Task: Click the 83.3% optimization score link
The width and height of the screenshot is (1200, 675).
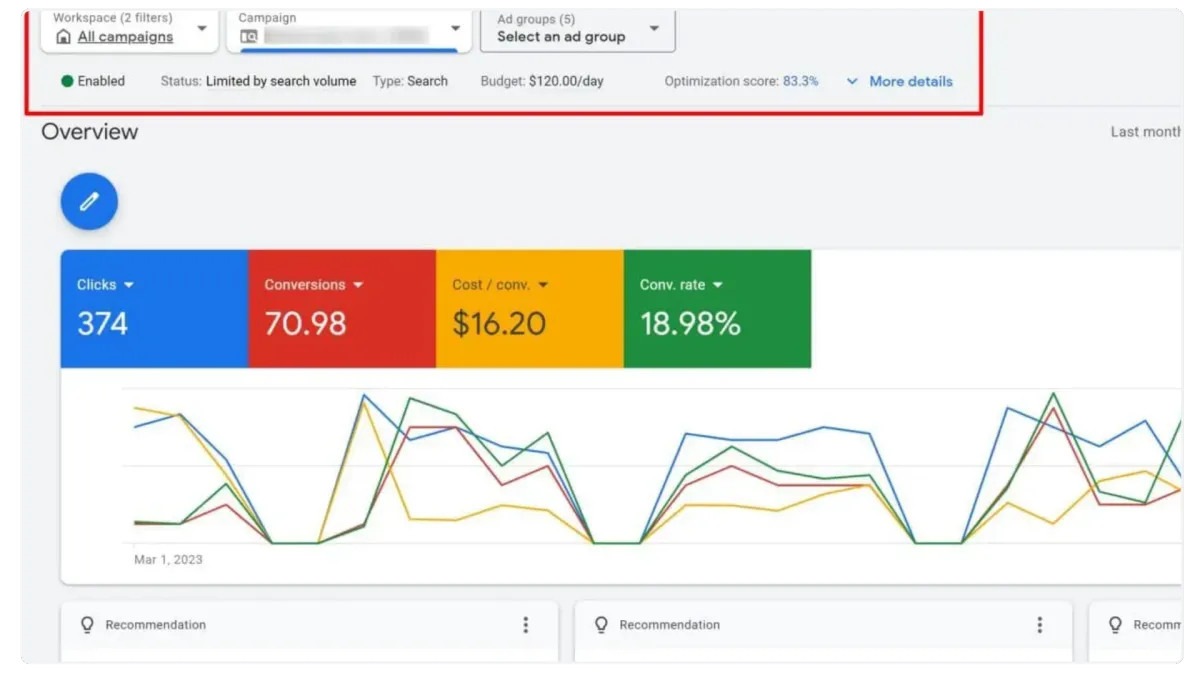Action: tap(800, 81)
